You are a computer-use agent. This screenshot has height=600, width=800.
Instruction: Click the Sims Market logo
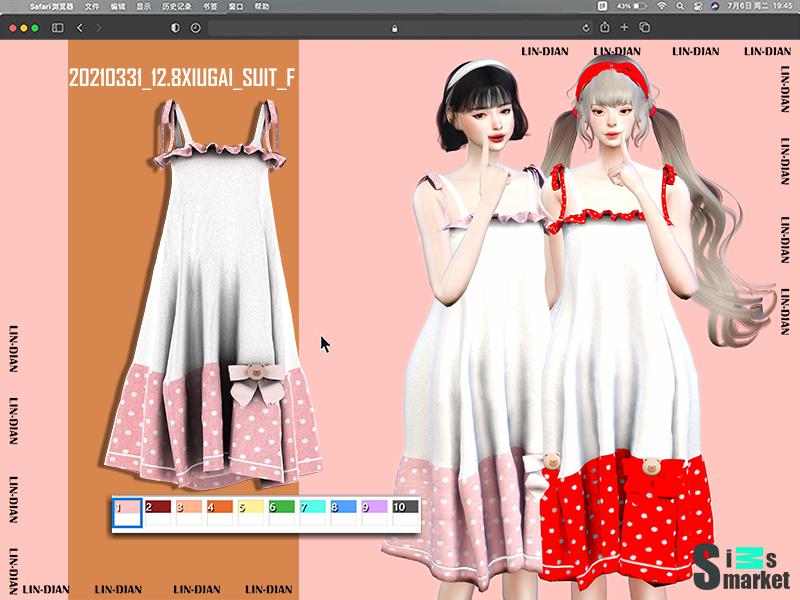click(x=744, y=568)
